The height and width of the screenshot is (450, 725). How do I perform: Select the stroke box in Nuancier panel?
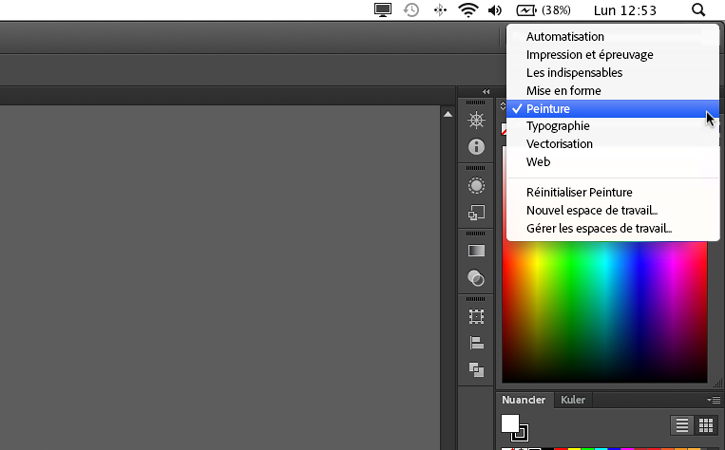[x=521, y=433]
